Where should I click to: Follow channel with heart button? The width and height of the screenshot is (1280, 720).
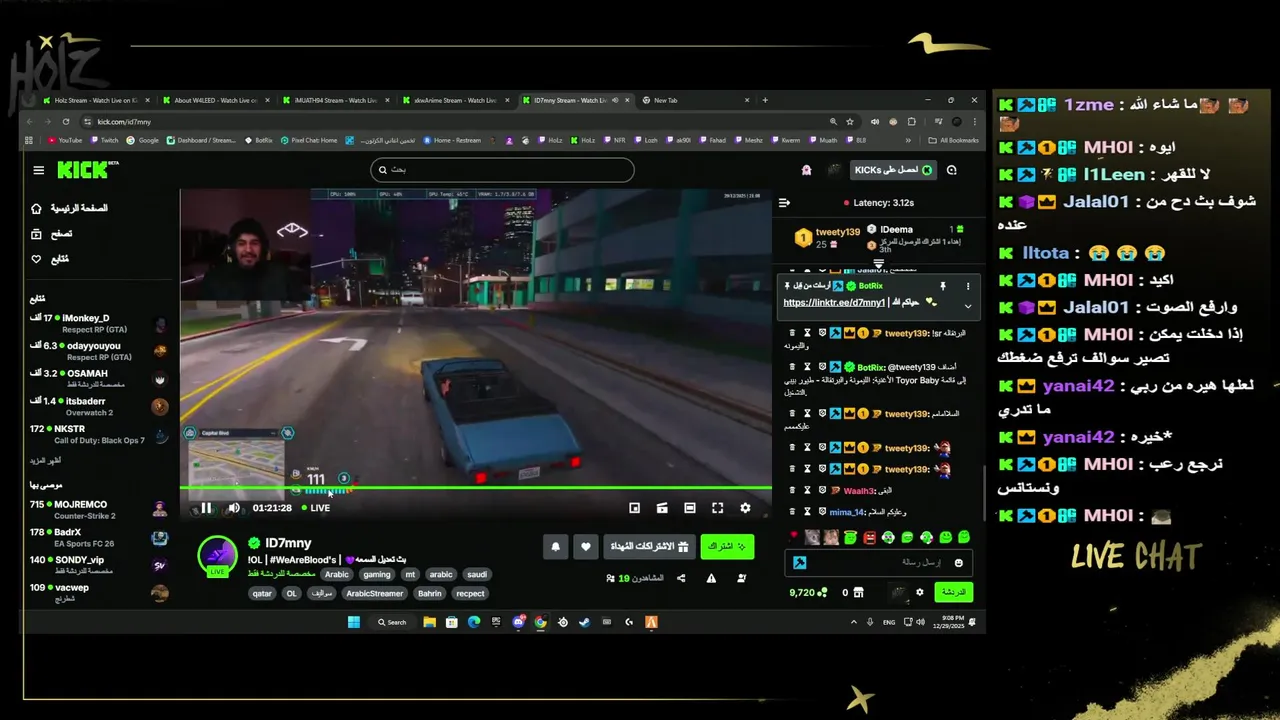[586, 547]
